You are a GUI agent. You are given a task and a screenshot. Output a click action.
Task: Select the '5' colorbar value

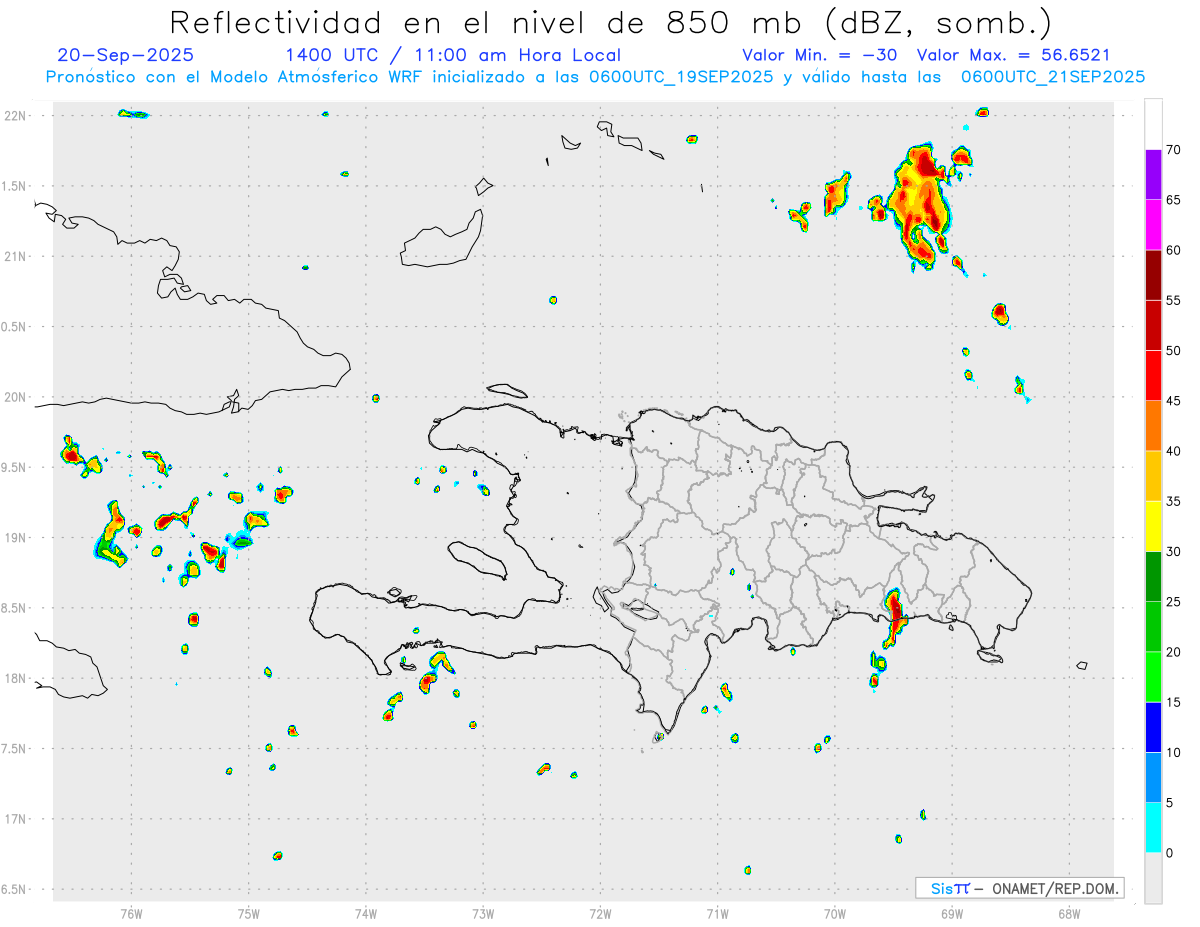coord(1170,803)
